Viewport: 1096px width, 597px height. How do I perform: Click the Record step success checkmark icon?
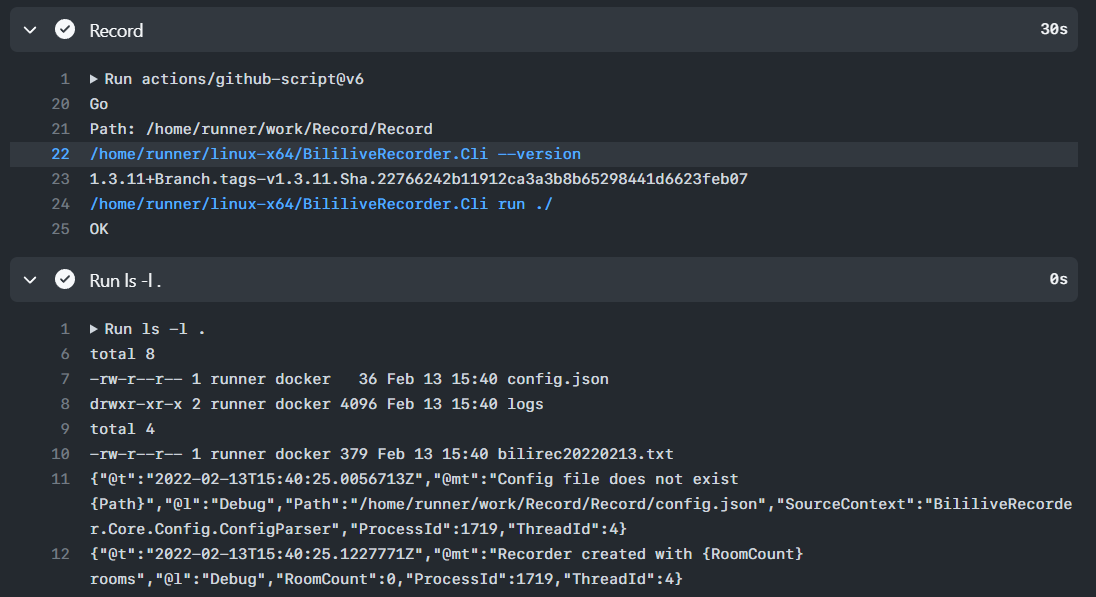point(65,29)
